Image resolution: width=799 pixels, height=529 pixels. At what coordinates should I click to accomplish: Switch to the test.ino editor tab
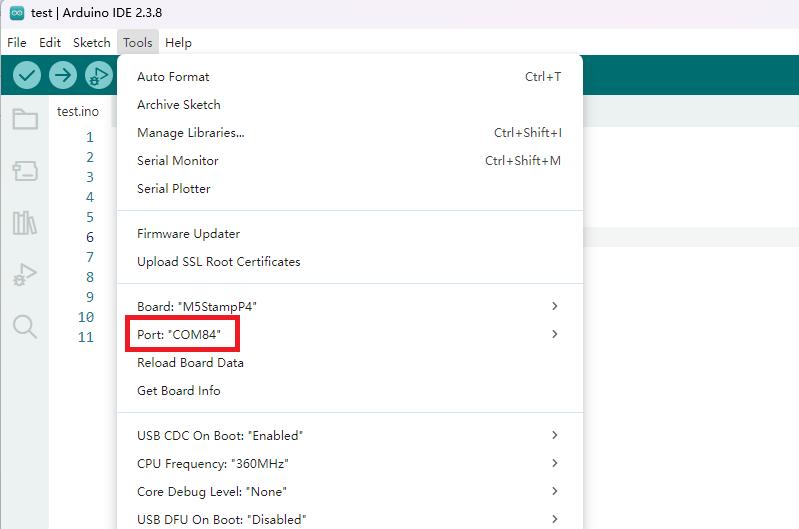(x=78, y=111)
